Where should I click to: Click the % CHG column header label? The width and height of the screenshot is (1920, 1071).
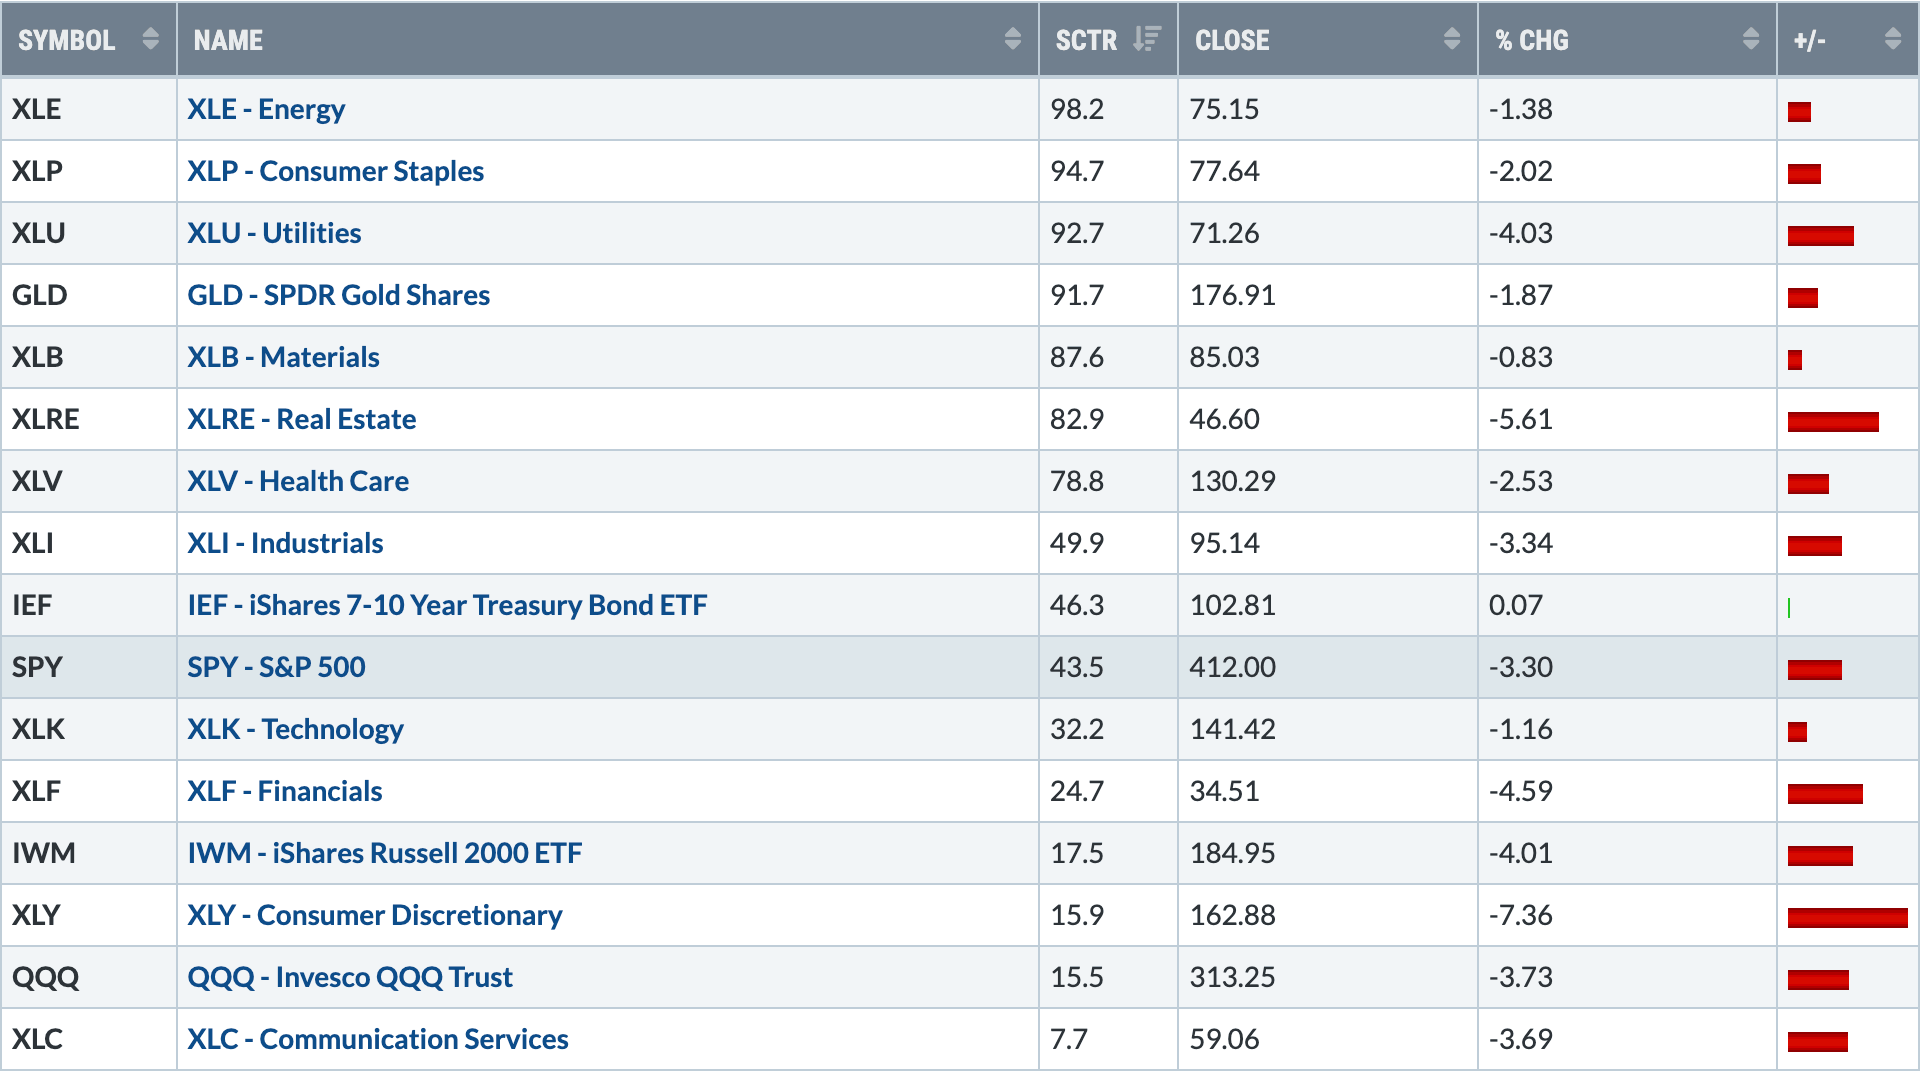coord(1532,40)
